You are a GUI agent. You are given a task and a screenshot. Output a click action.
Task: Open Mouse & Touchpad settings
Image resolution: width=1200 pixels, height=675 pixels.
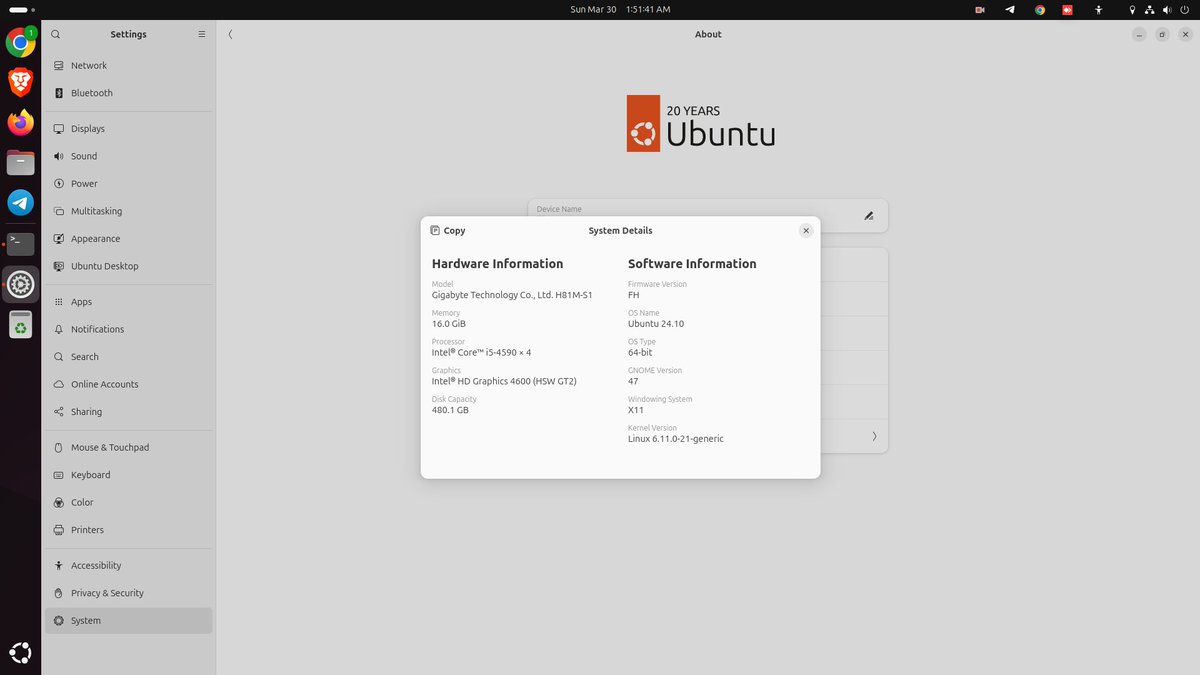129,448
